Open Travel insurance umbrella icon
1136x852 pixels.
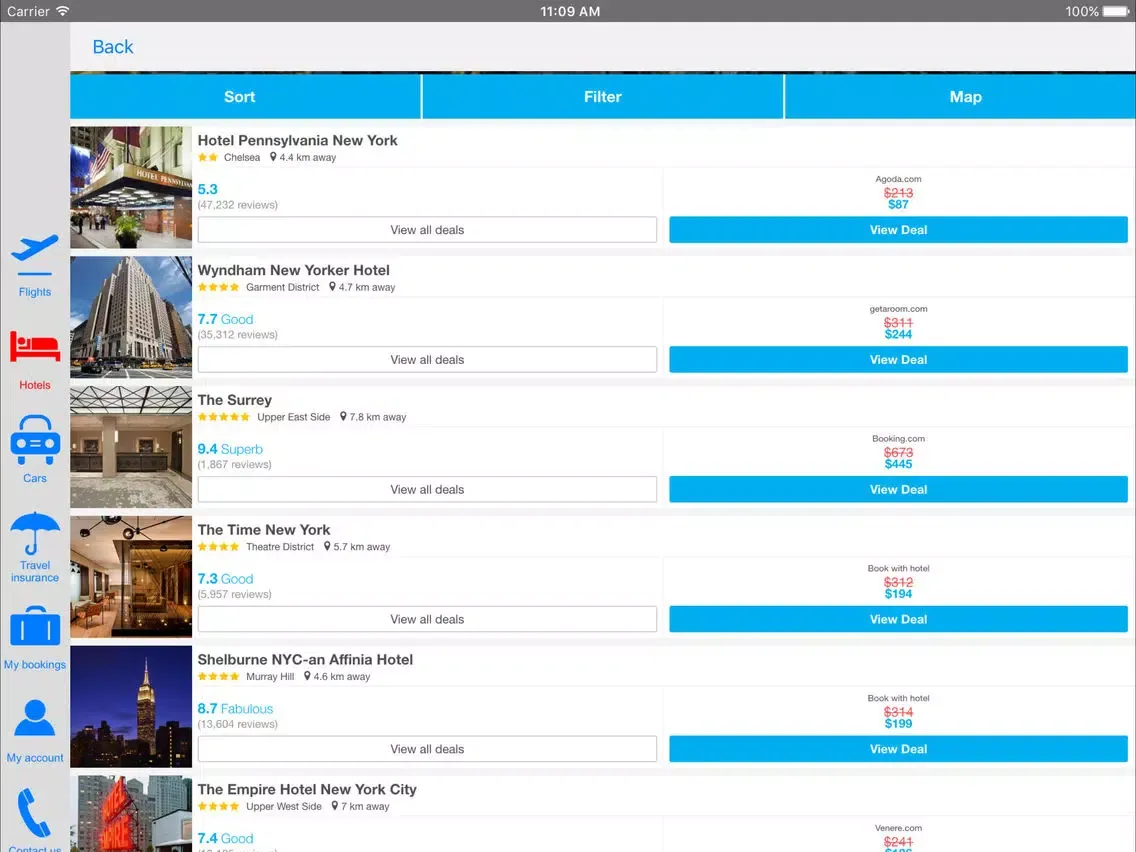(x=35, y=533)
